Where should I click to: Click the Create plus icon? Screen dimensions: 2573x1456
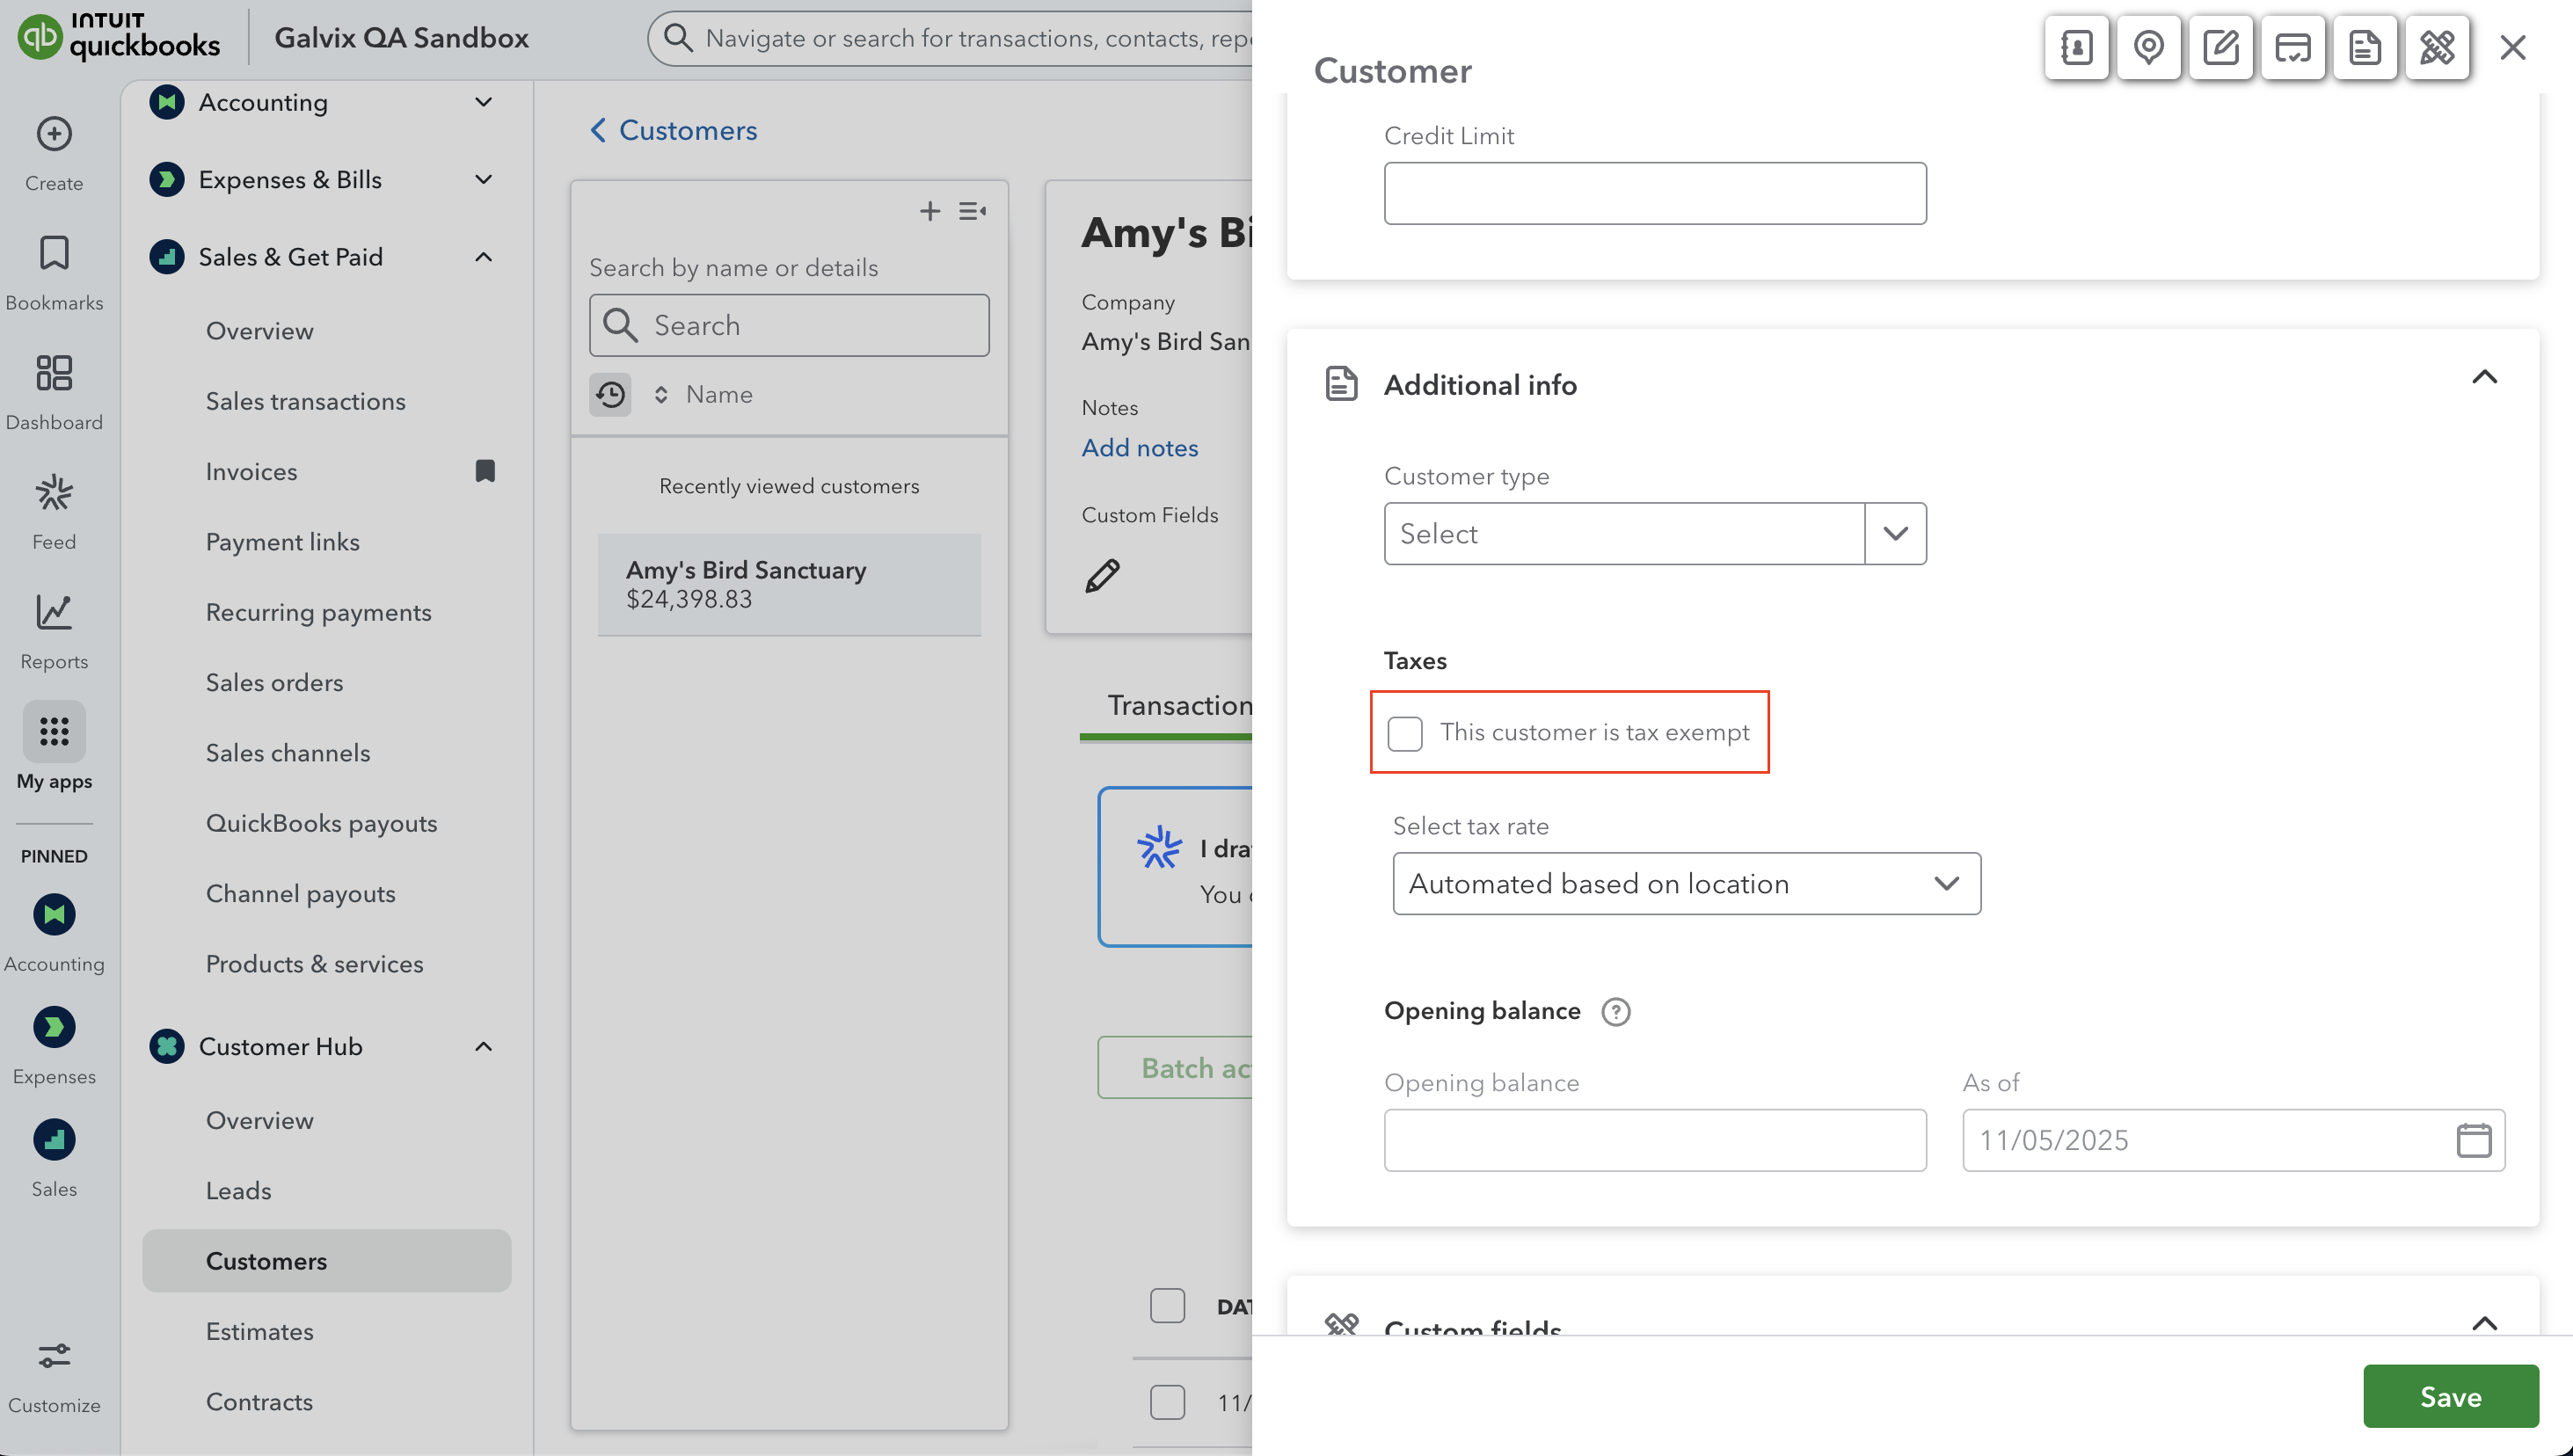point(54,134)
